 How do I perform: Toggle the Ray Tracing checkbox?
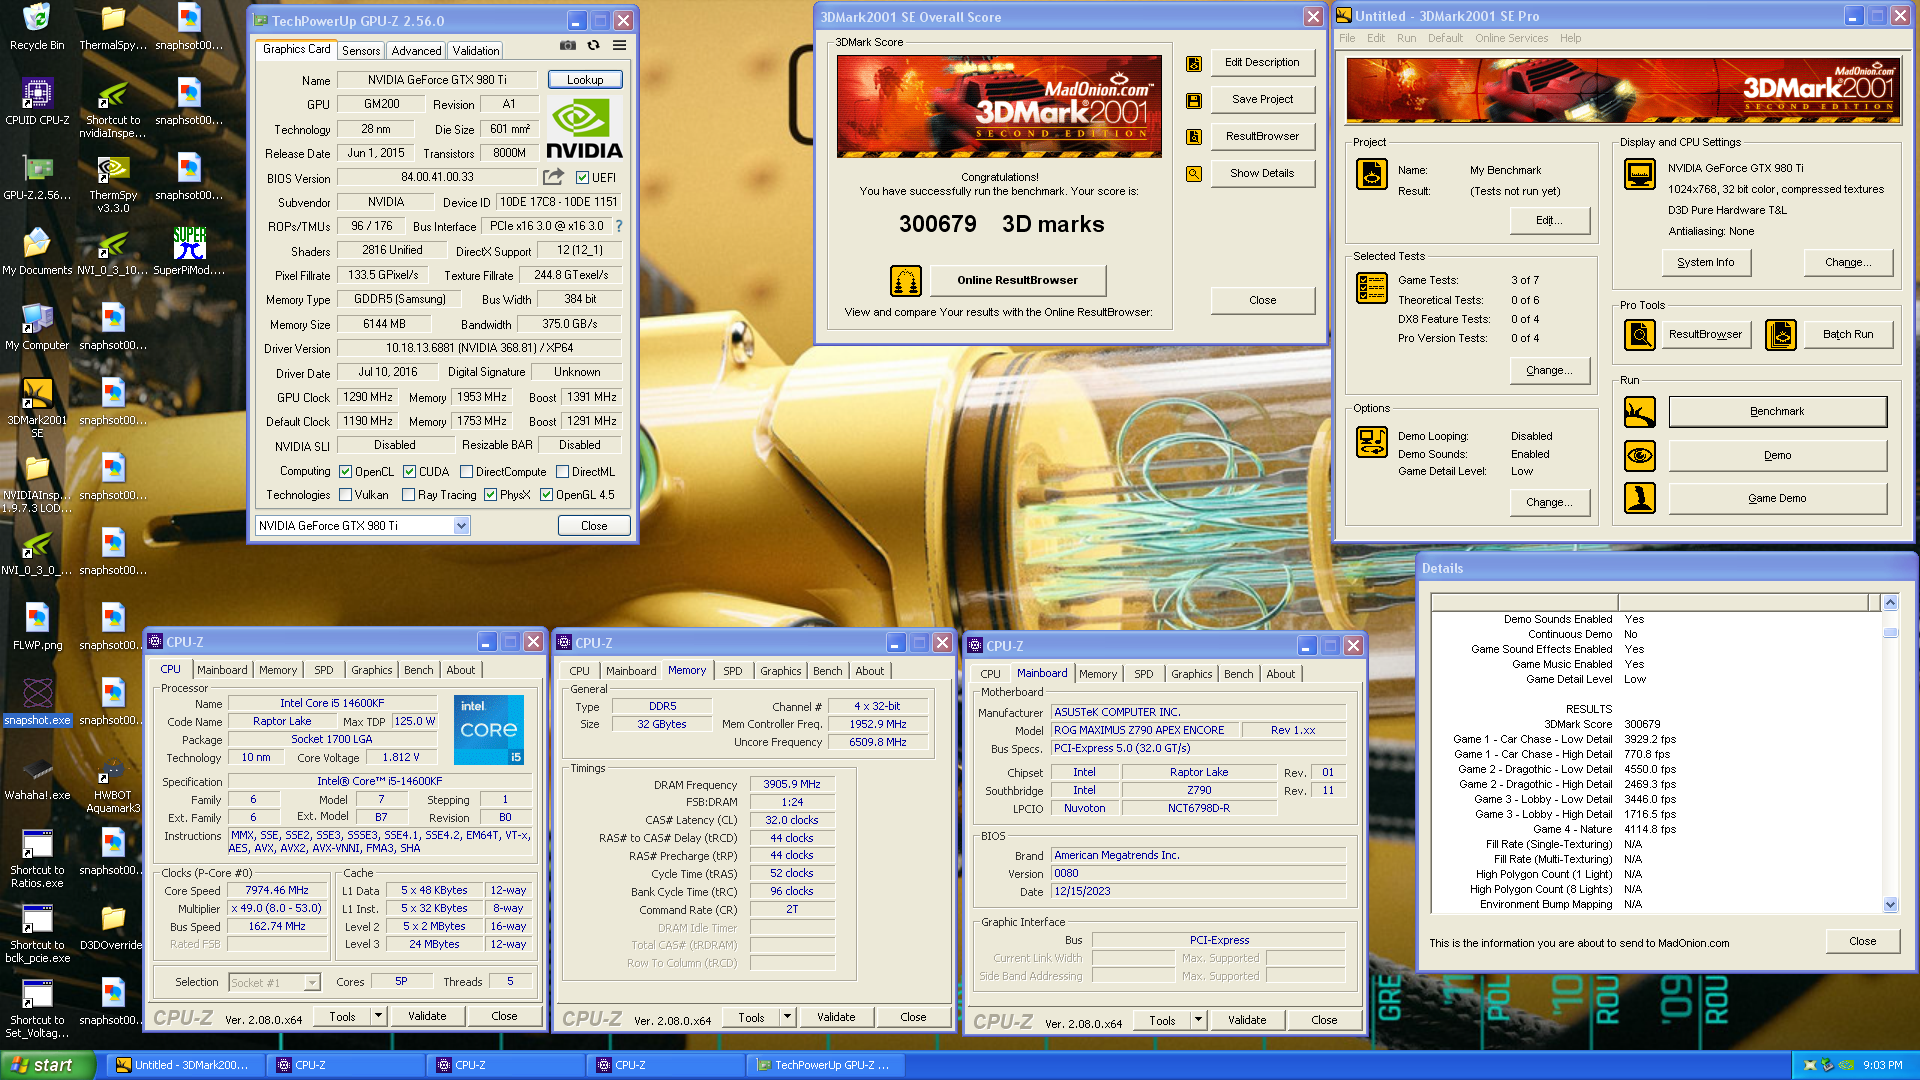click(x=408, y=495)
